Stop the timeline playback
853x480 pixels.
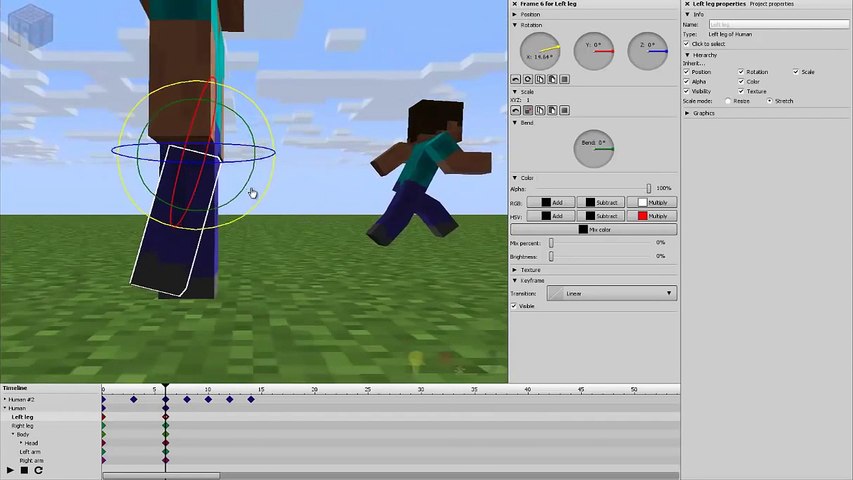coord(24,470)
